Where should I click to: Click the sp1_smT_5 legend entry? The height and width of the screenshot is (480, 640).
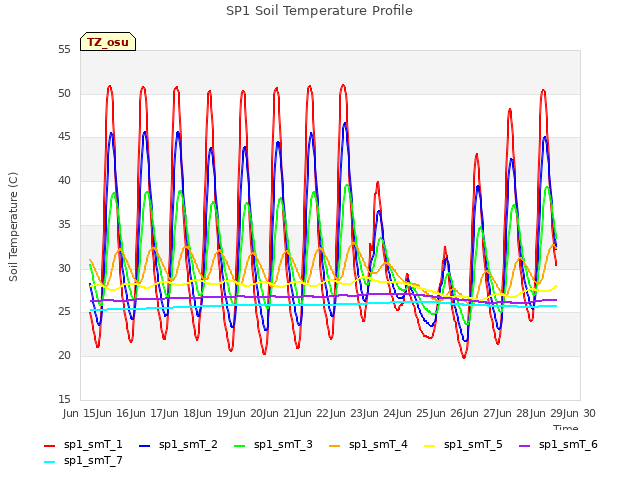(x=464, y=444)
